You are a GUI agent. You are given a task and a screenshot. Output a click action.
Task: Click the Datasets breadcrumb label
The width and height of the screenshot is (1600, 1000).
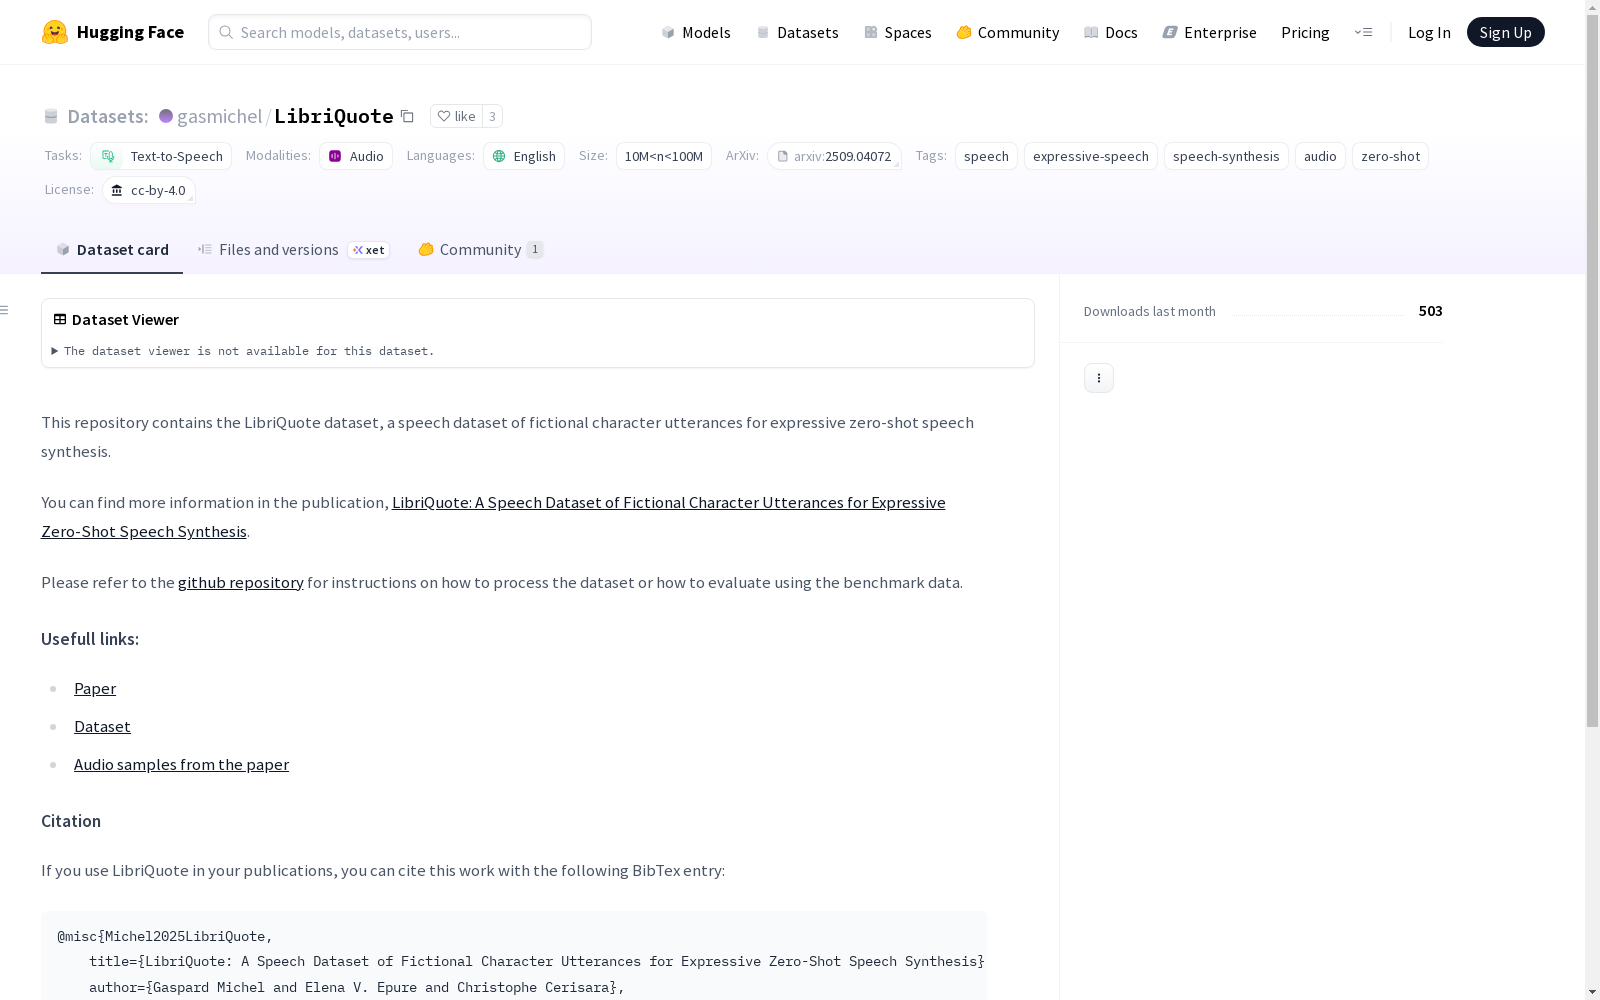coord(108,116)
